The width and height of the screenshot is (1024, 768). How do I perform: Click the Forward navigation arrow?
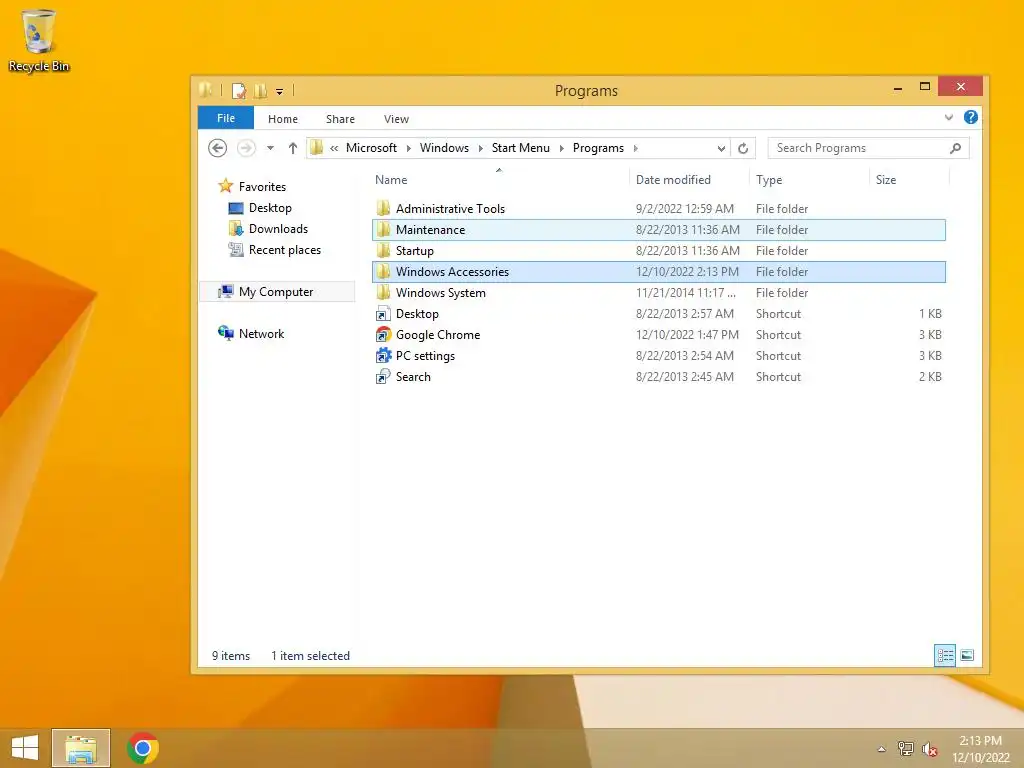click(246, 148)
